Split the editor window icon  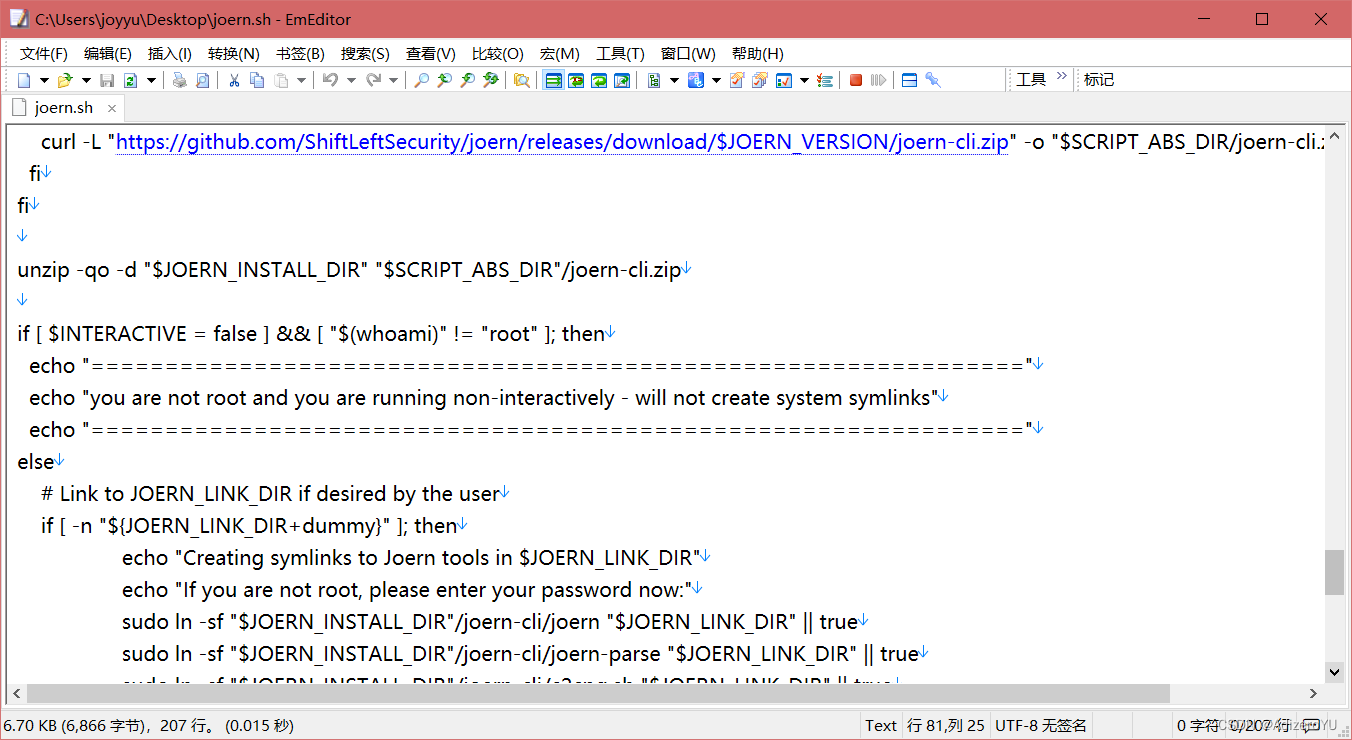coord(909,79)
